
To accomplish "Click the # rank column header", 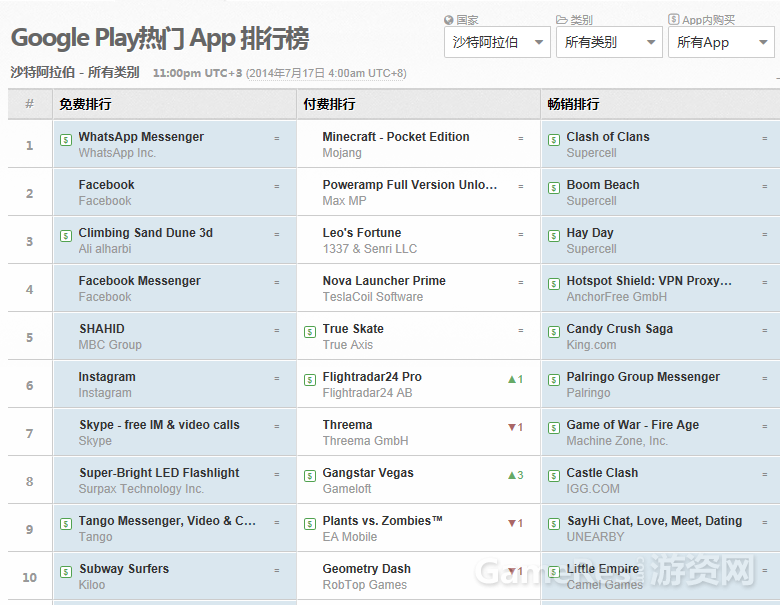I will (30, 104).
